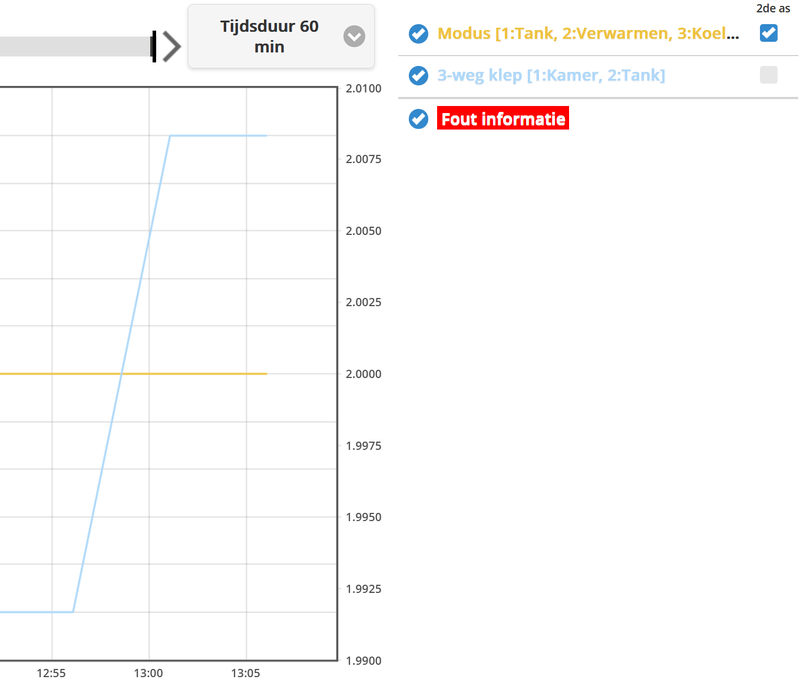Click the black time slider handle

tap(154, 46)
